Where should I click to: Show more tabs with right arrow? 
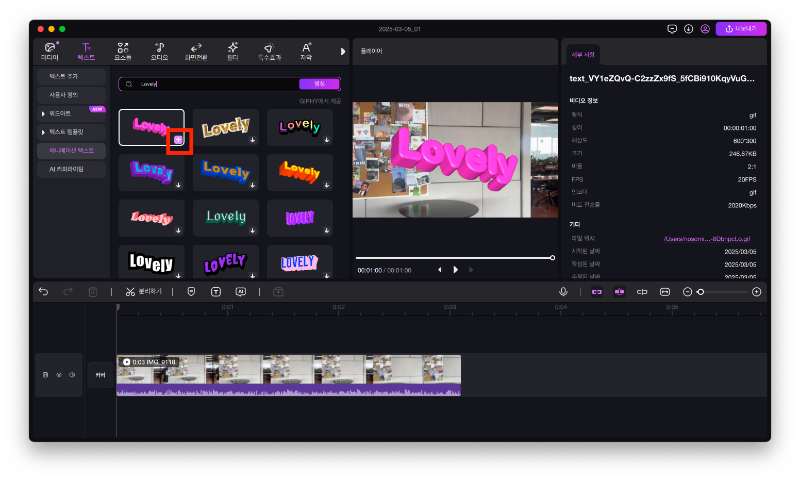343,51
